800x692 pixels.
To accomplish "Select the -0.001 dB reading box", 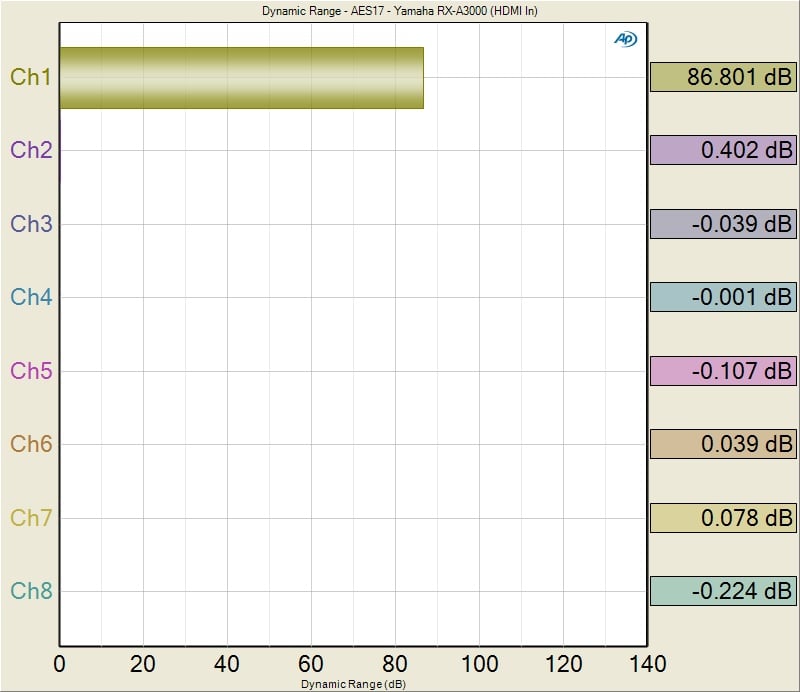I will tap(723, 297).
